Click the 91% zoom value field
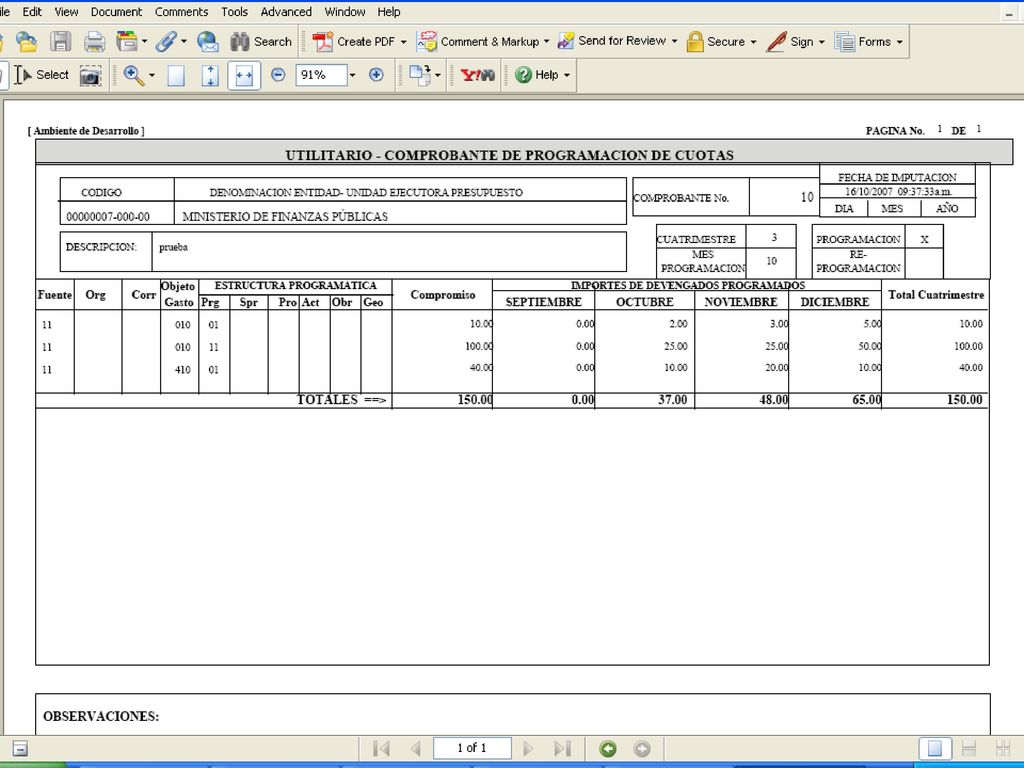 [321, 75]
